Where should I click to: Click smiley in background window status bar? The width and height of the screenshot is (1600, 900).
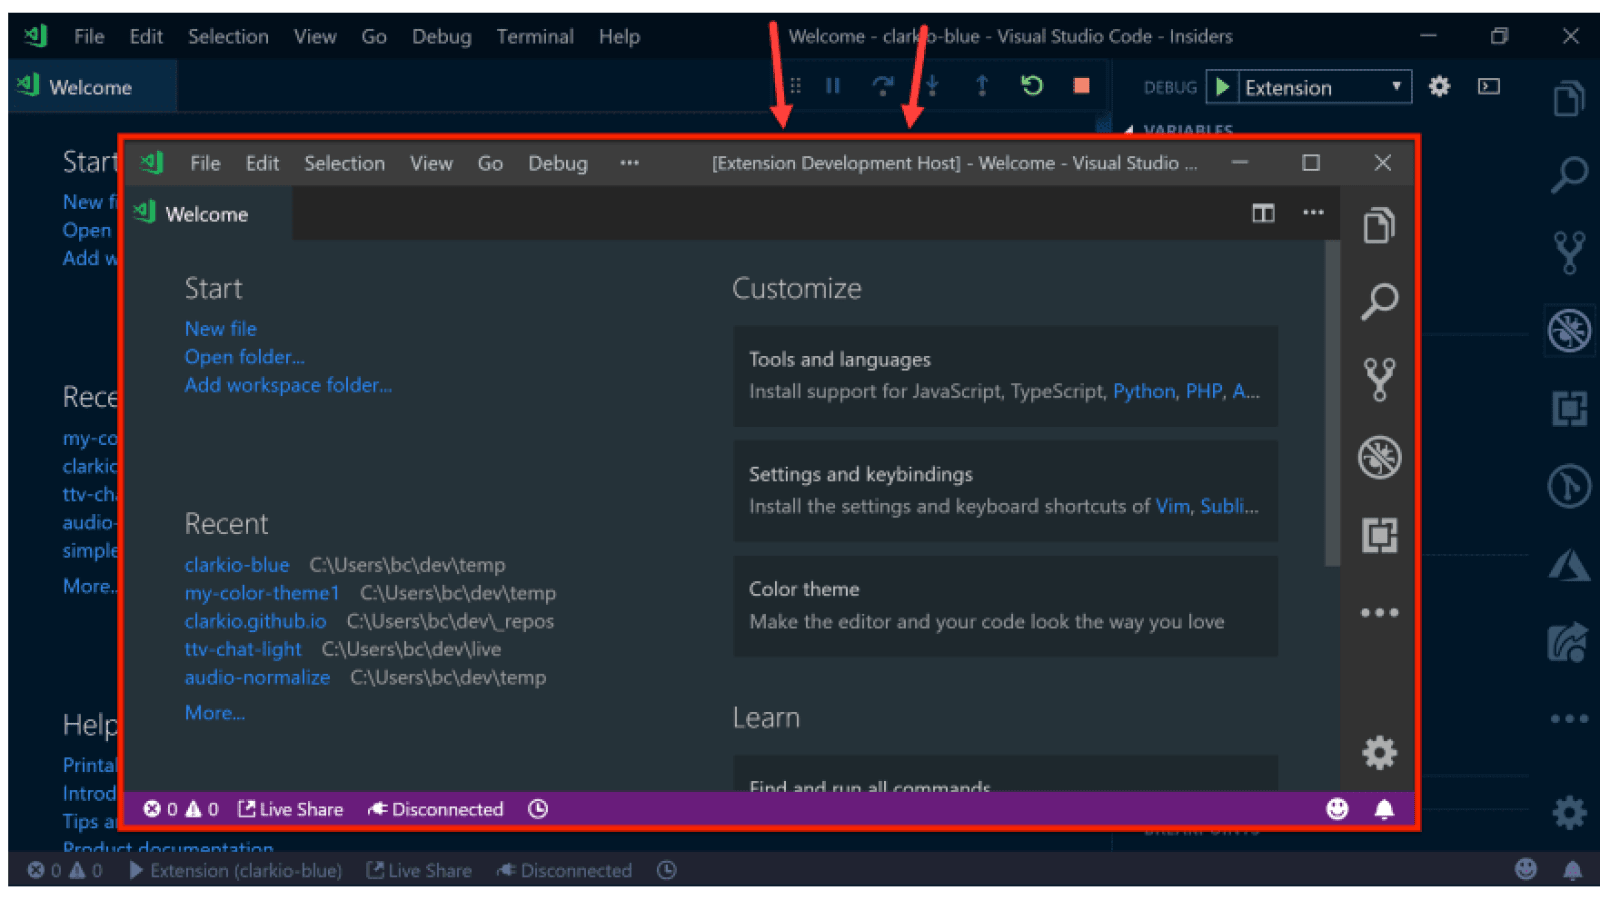tap(1525, 869)
